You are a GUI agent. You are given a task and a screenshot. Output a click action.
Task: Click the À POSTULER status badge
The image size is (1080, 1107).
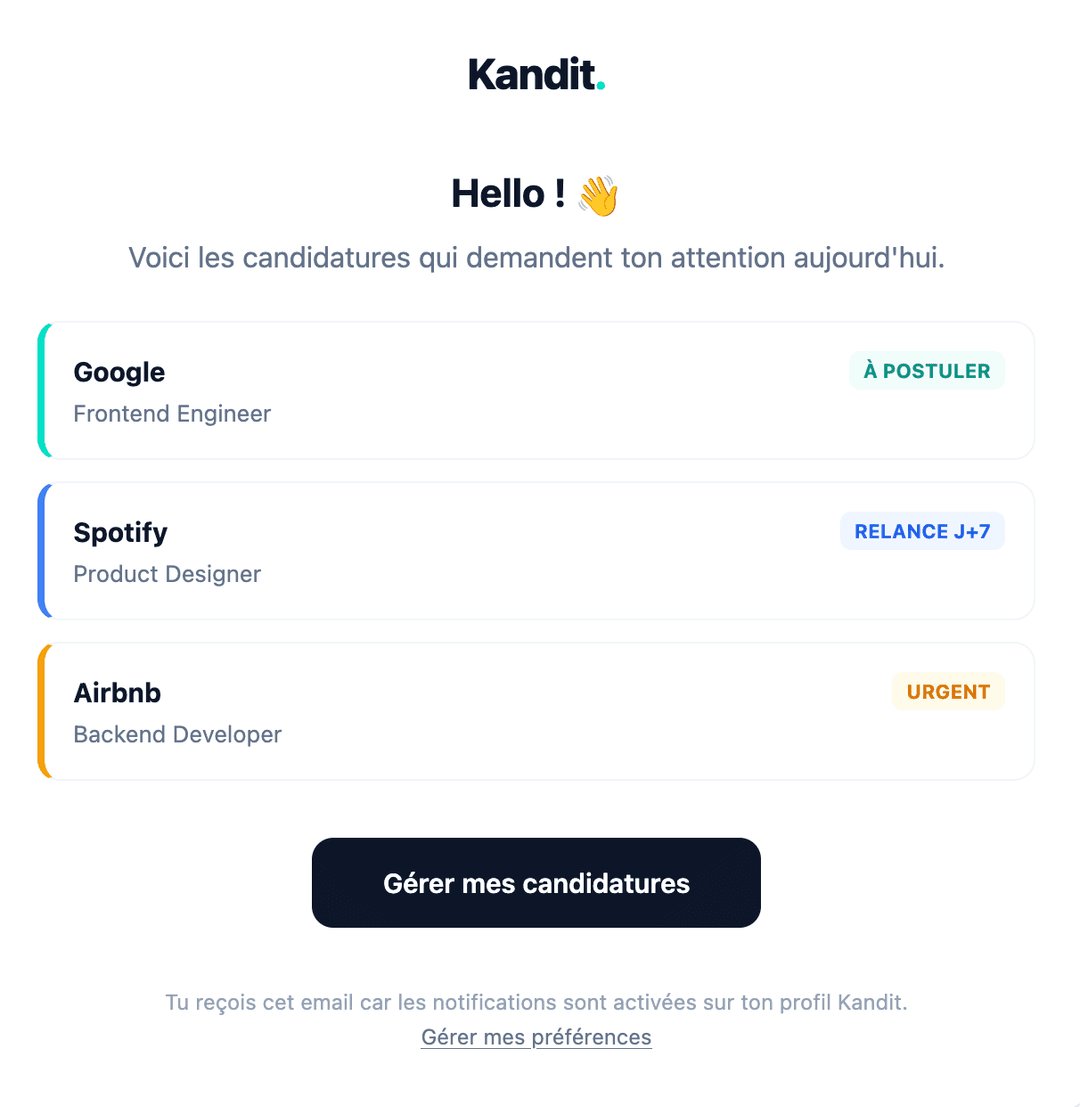pos(926,370)
